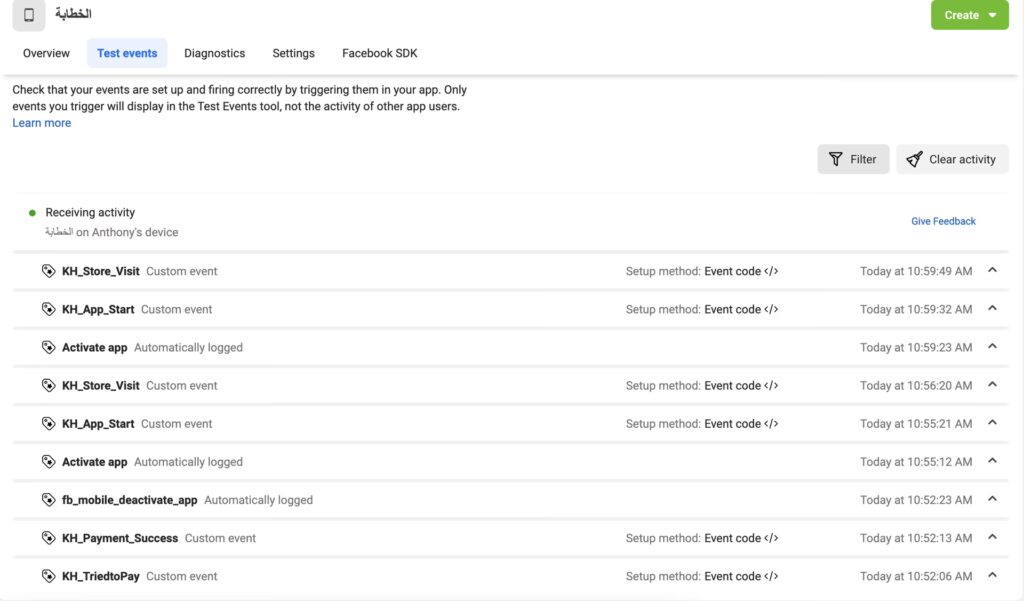Click the tag icon beside KH_TriedtoPay
This screenshot has height=601, width=1024.
[x=48, y=576]
